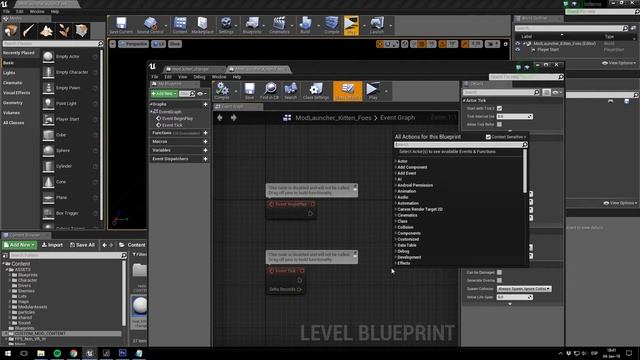Click the highlighted Play button in main toolbar
The image size is (640, 360).
(x=351, y=25)
